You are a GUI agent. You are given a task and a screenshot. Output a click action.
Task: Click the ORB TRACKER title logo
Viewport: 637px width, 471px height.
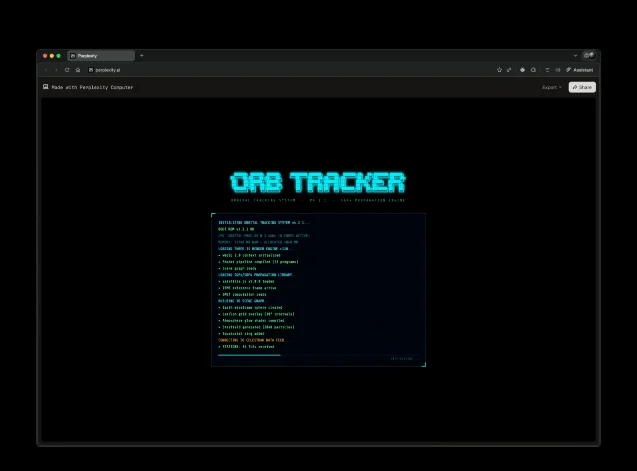[318, 183]
